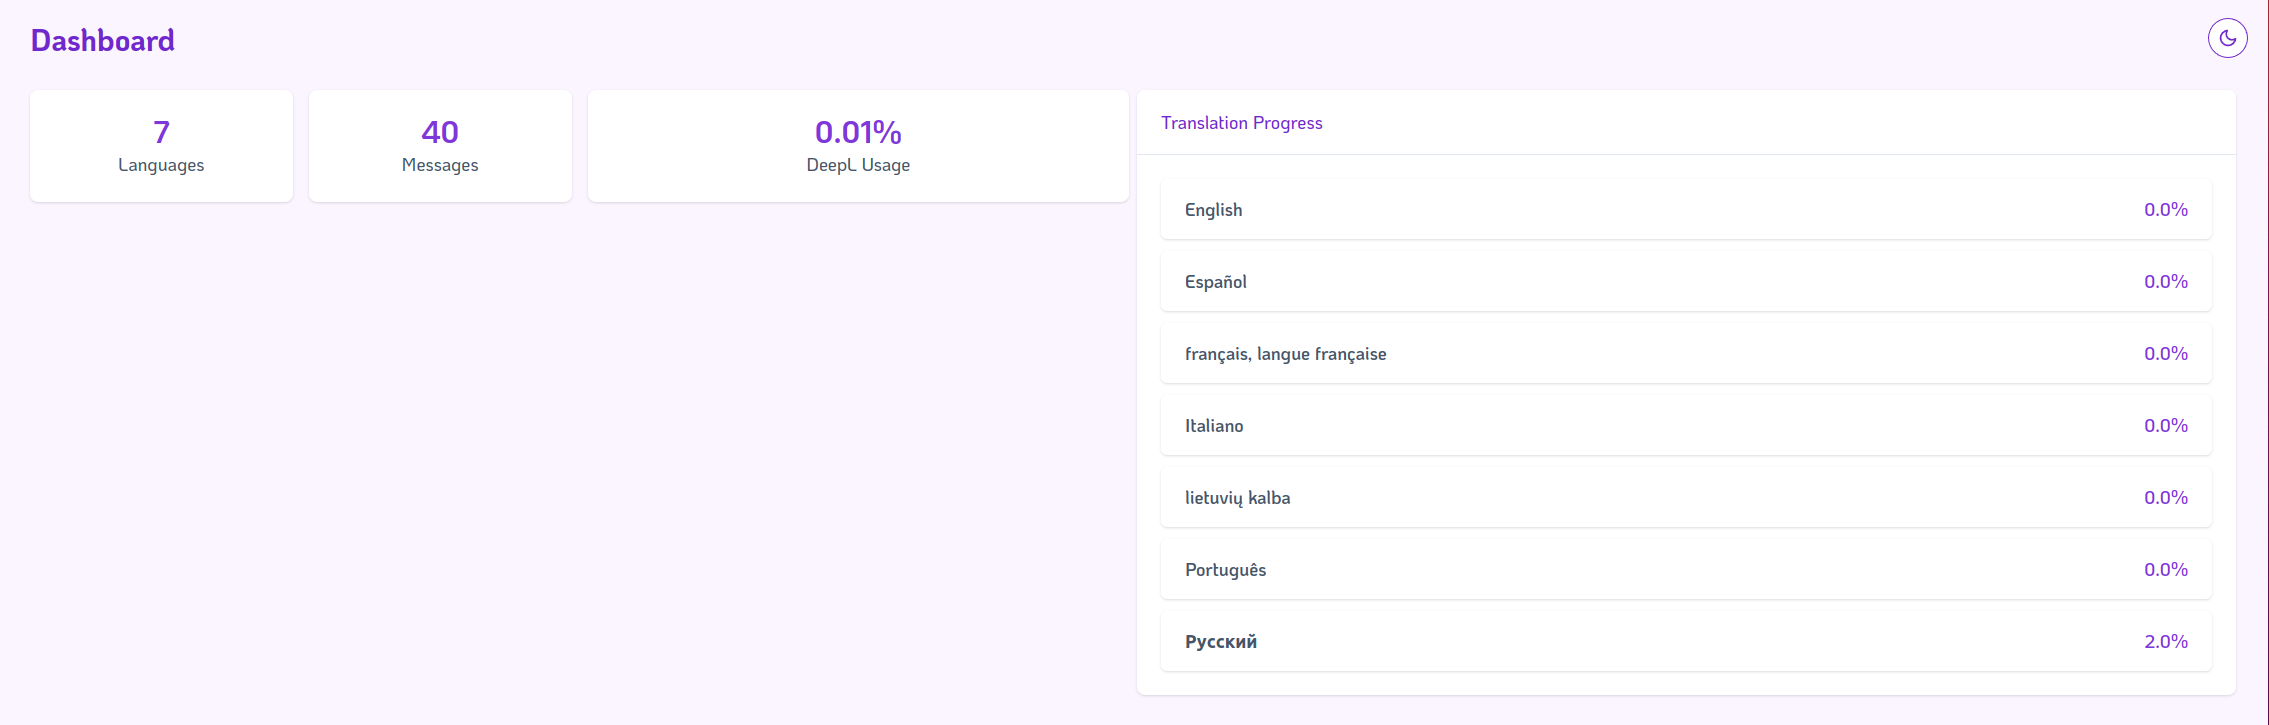2269x725 pixels.
Task: Click the 0.0% value beside Português
Action: click(2166, 569)
